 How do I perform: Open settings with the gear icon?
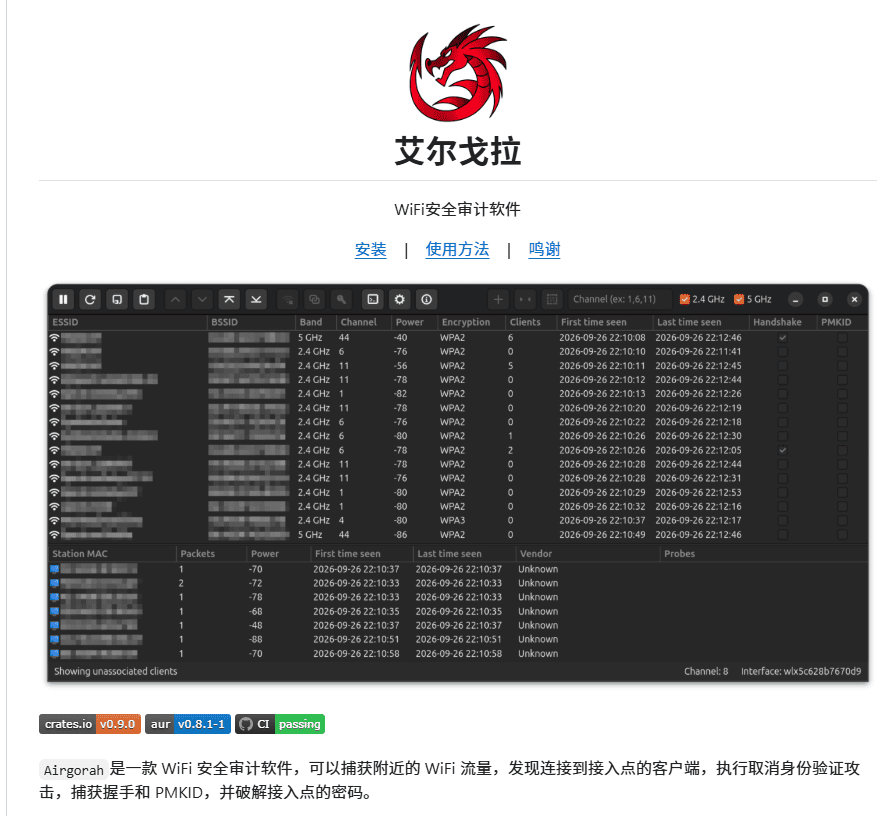pyautogui.click(x=400, y=299)
